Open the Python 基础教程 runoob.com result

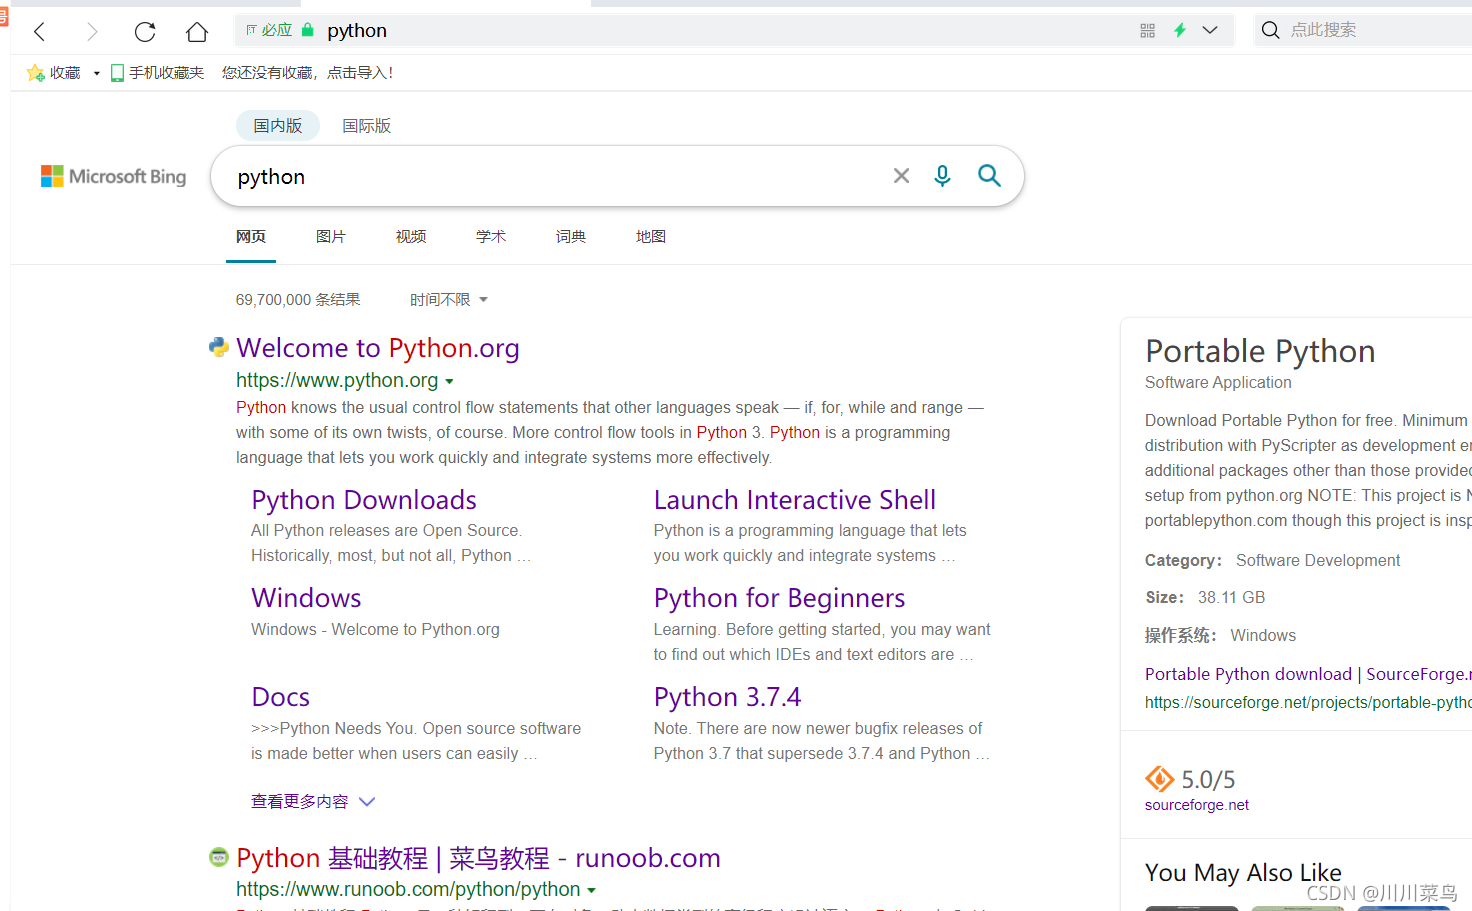478,858
